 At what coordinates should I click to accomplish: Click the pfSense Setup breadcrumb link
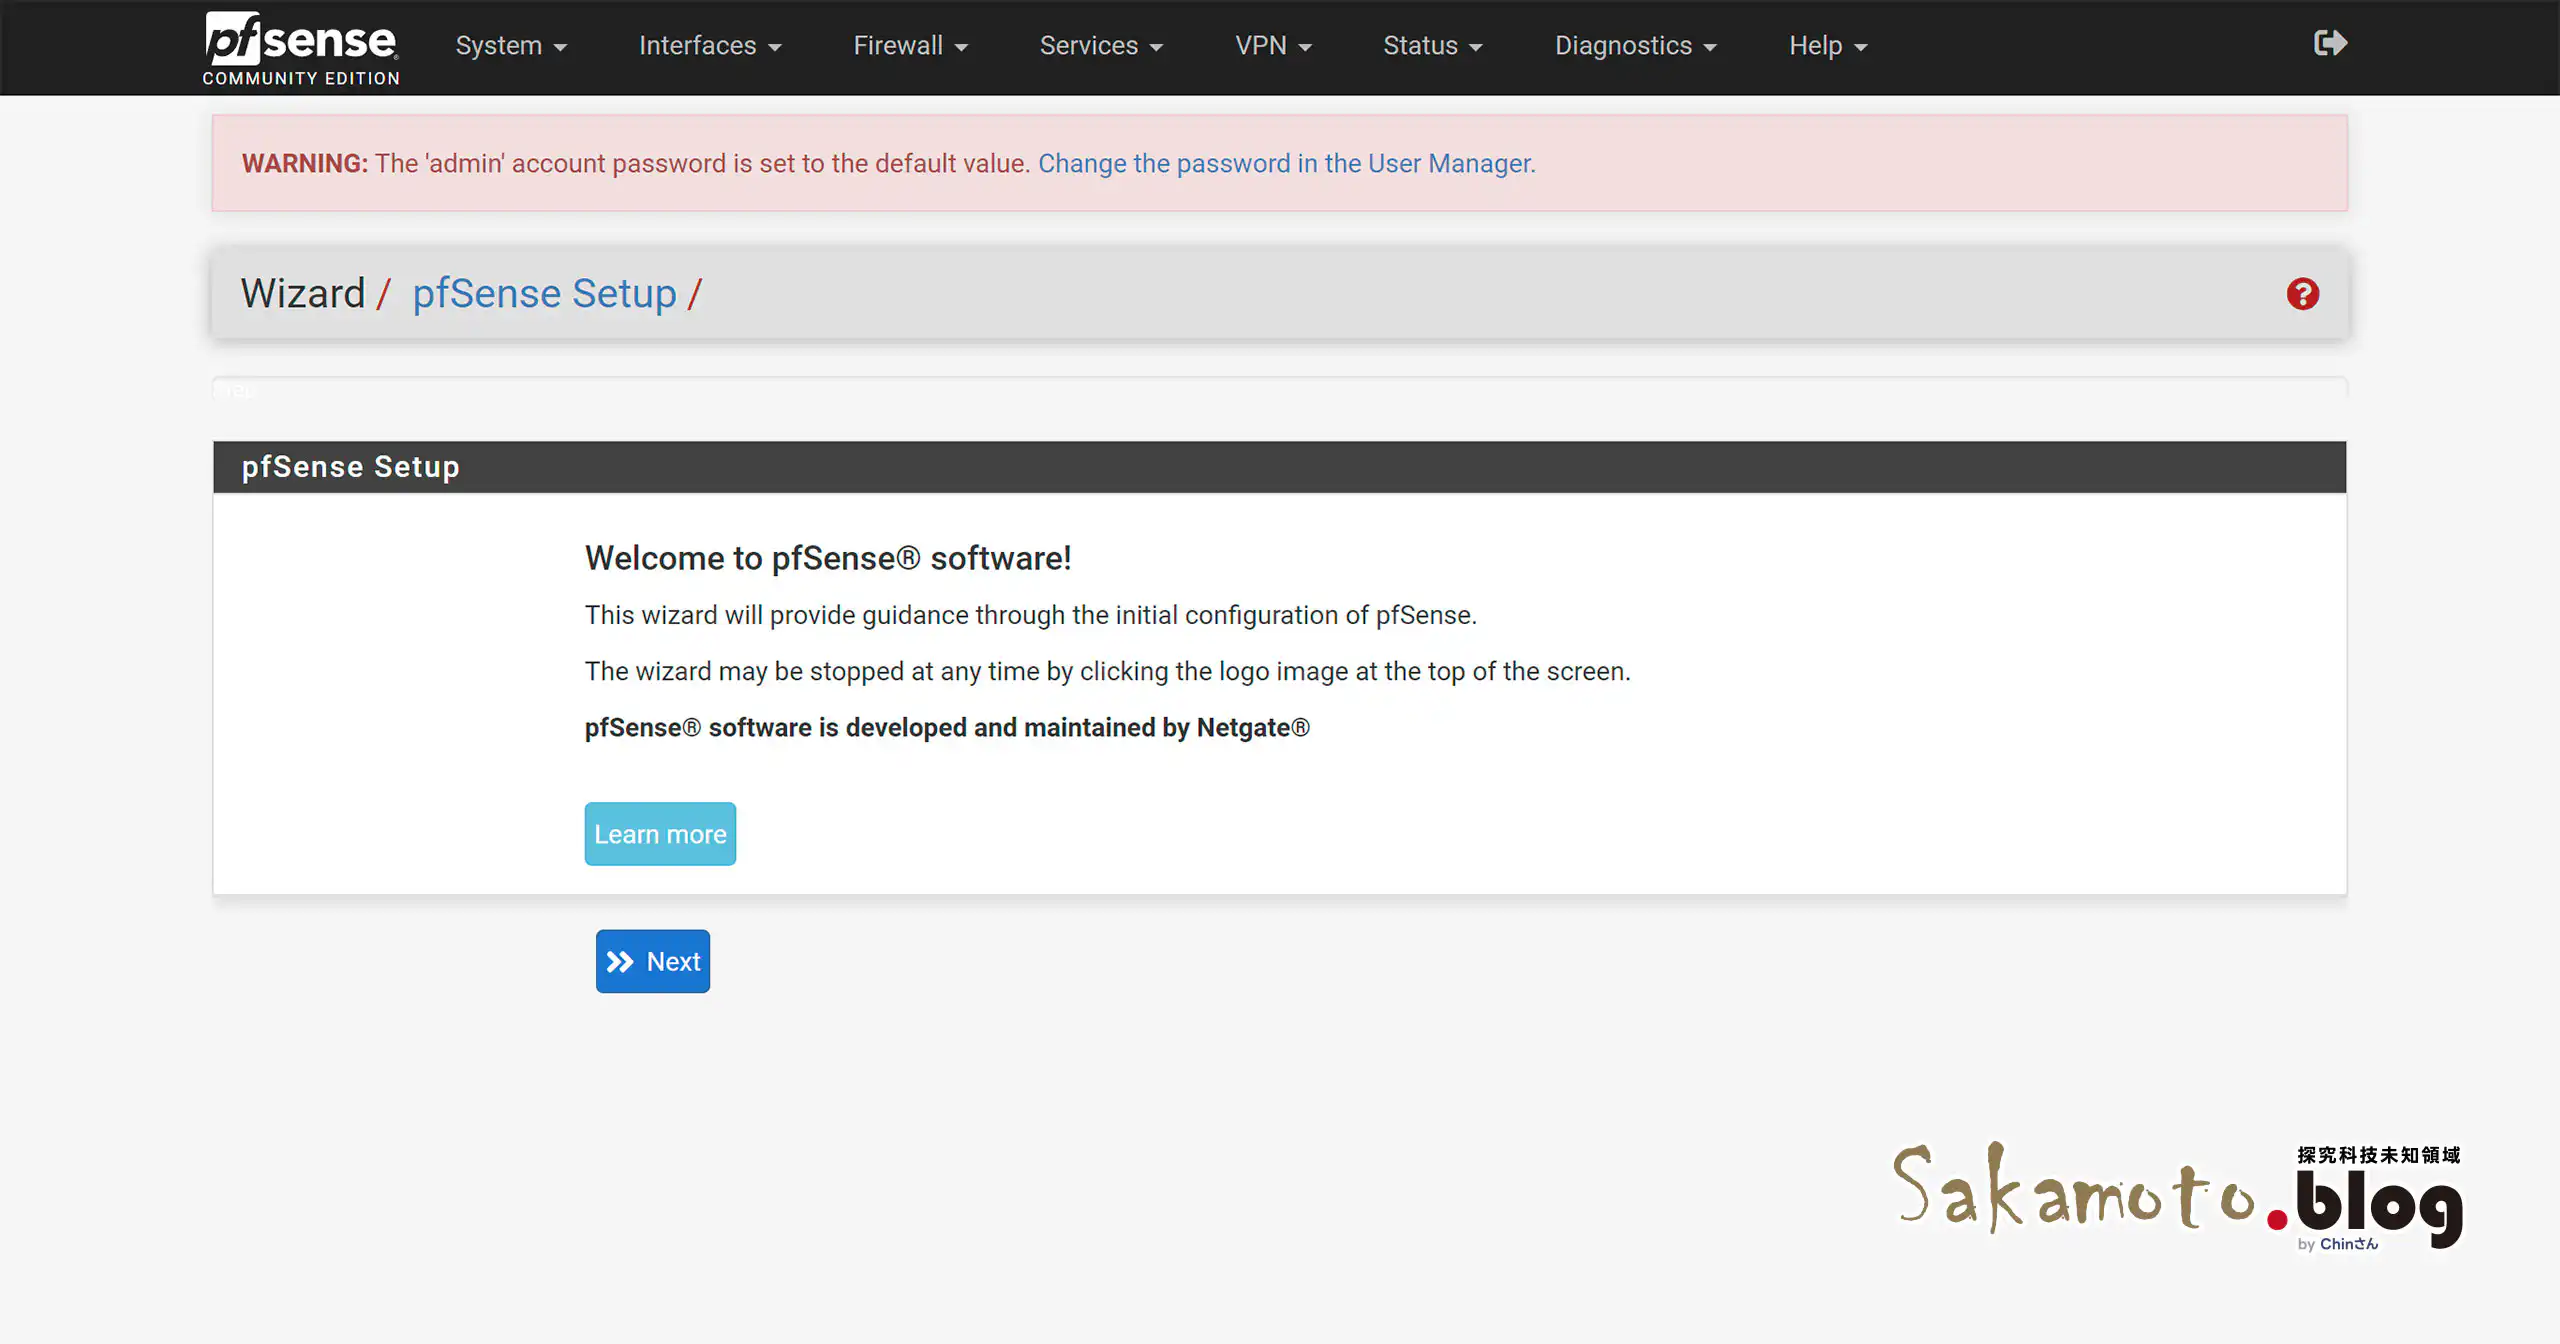[x=546, y=293]
